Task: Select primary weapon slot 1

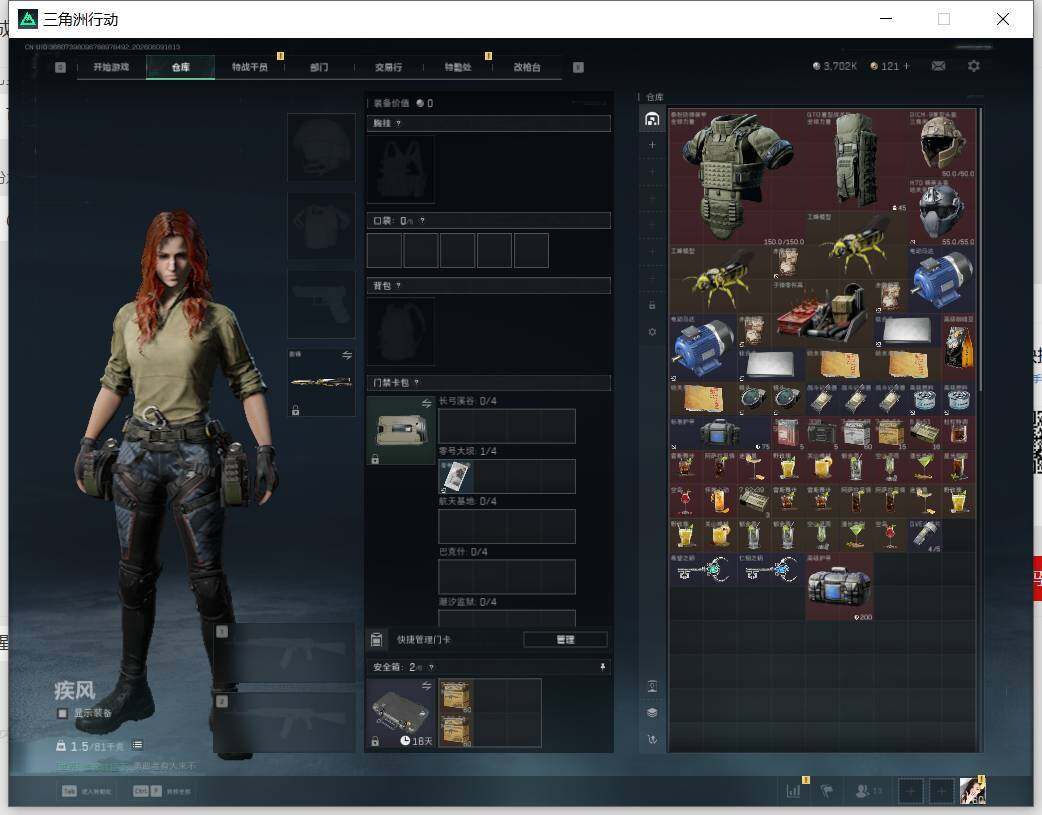Action: 284,653
